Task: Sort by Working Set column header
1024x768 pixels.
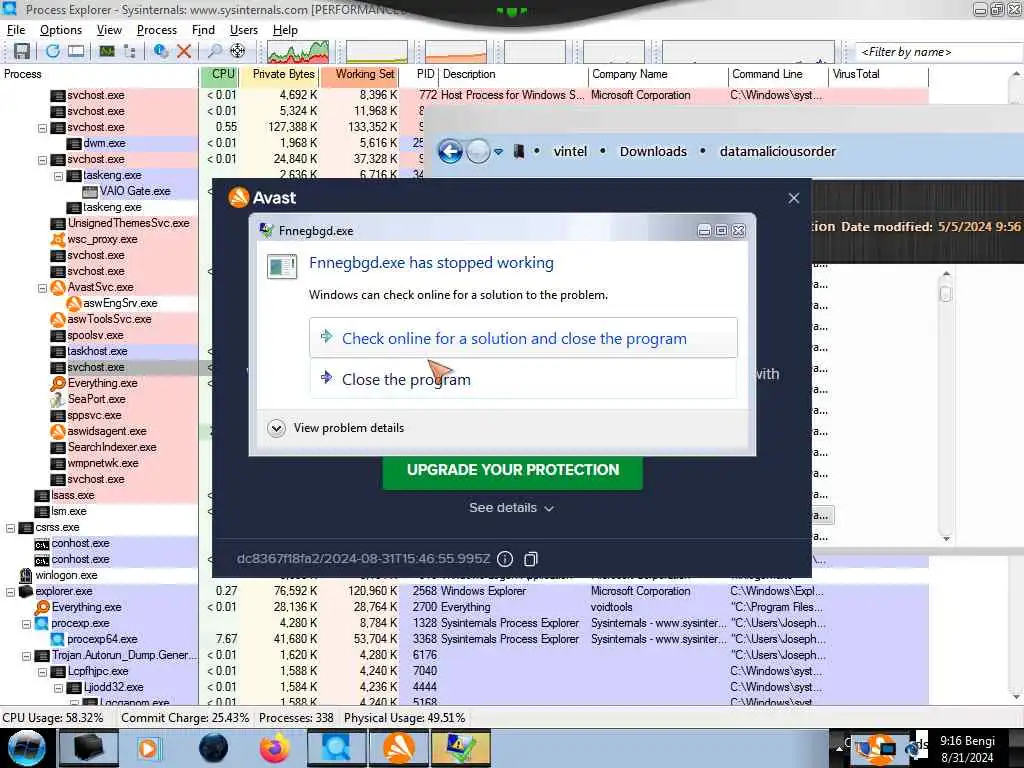Action: click(x=360, y=74)
